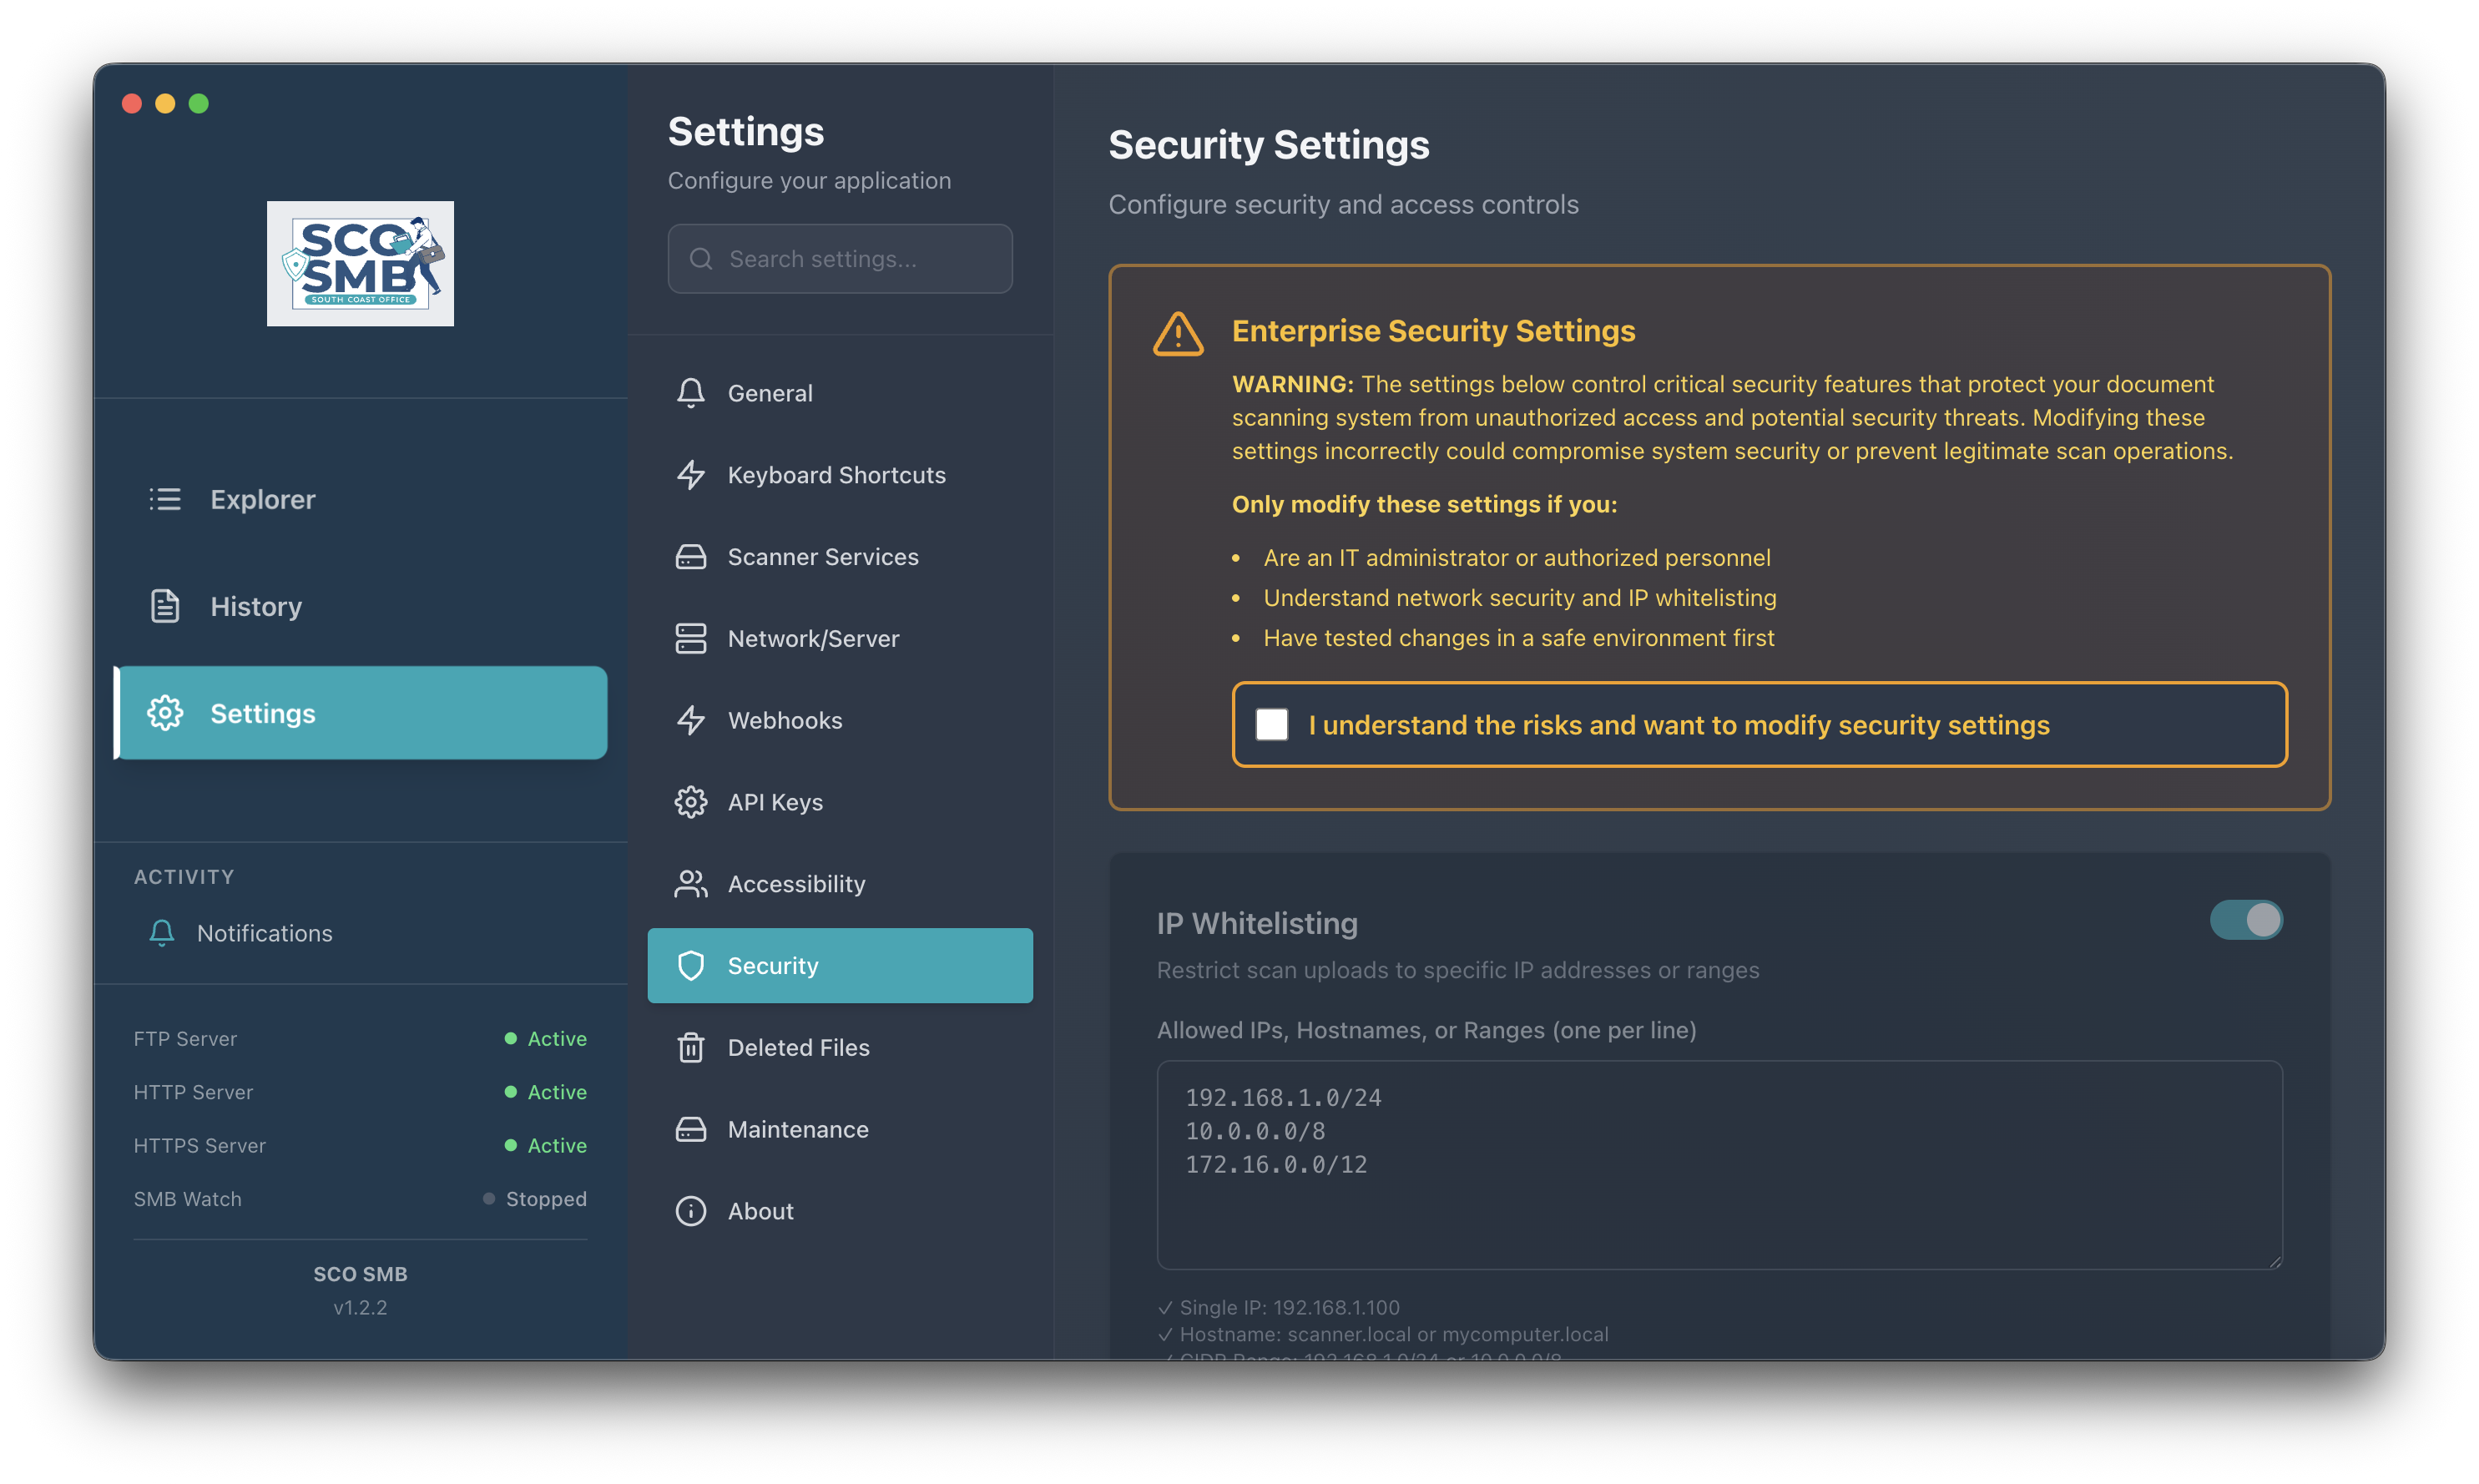Screen dimensions: 2479x1484
Task: Click the Notifications bell icon
Action: tap(161, 932)
